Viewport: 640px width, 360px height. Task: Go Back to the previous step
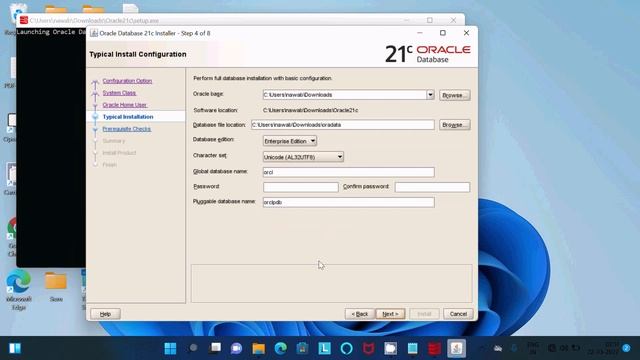[360, 314]
